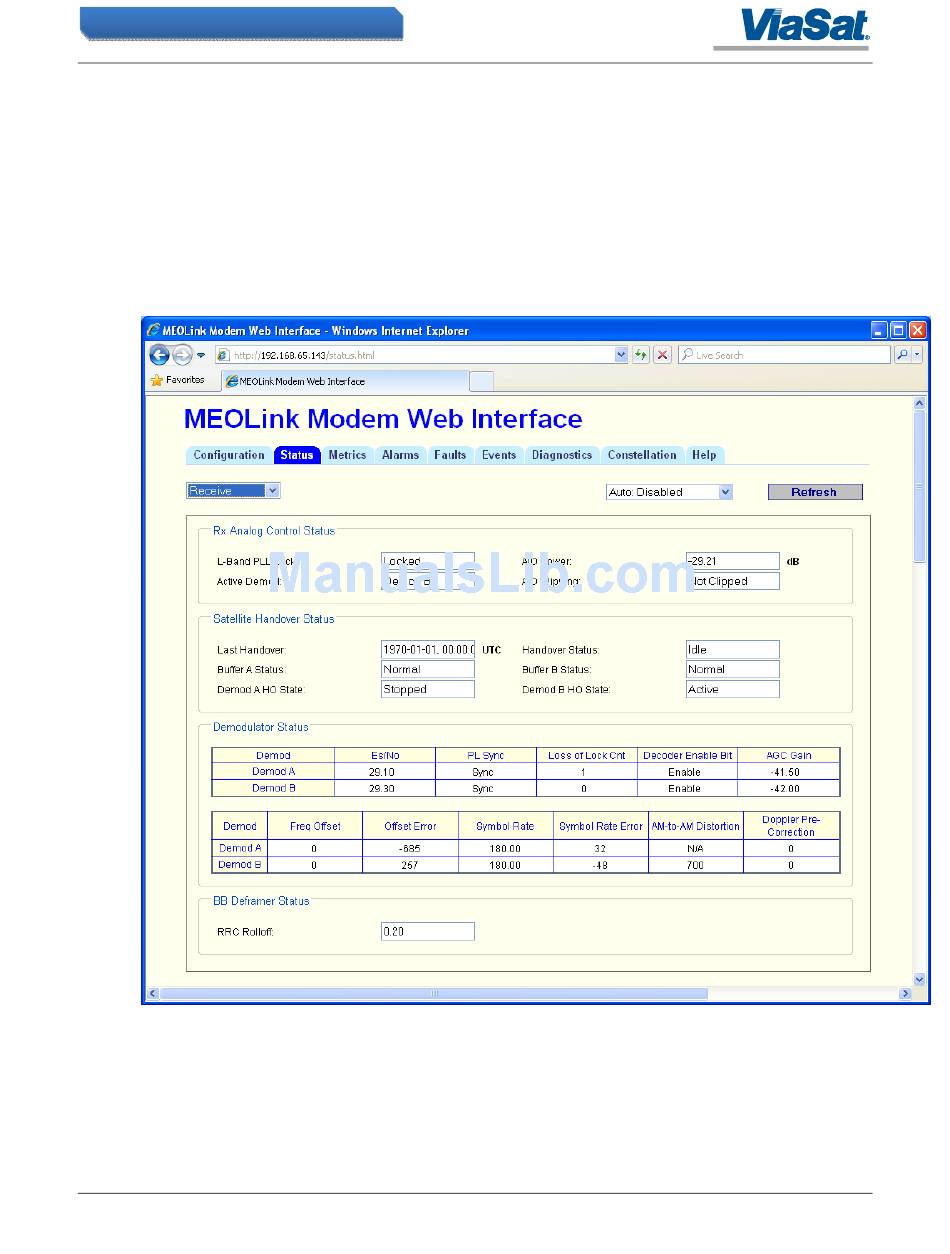Viewport: 950px width, 1254px height.
Task: Click the Offset Error value -685
Action: (411, 848)
